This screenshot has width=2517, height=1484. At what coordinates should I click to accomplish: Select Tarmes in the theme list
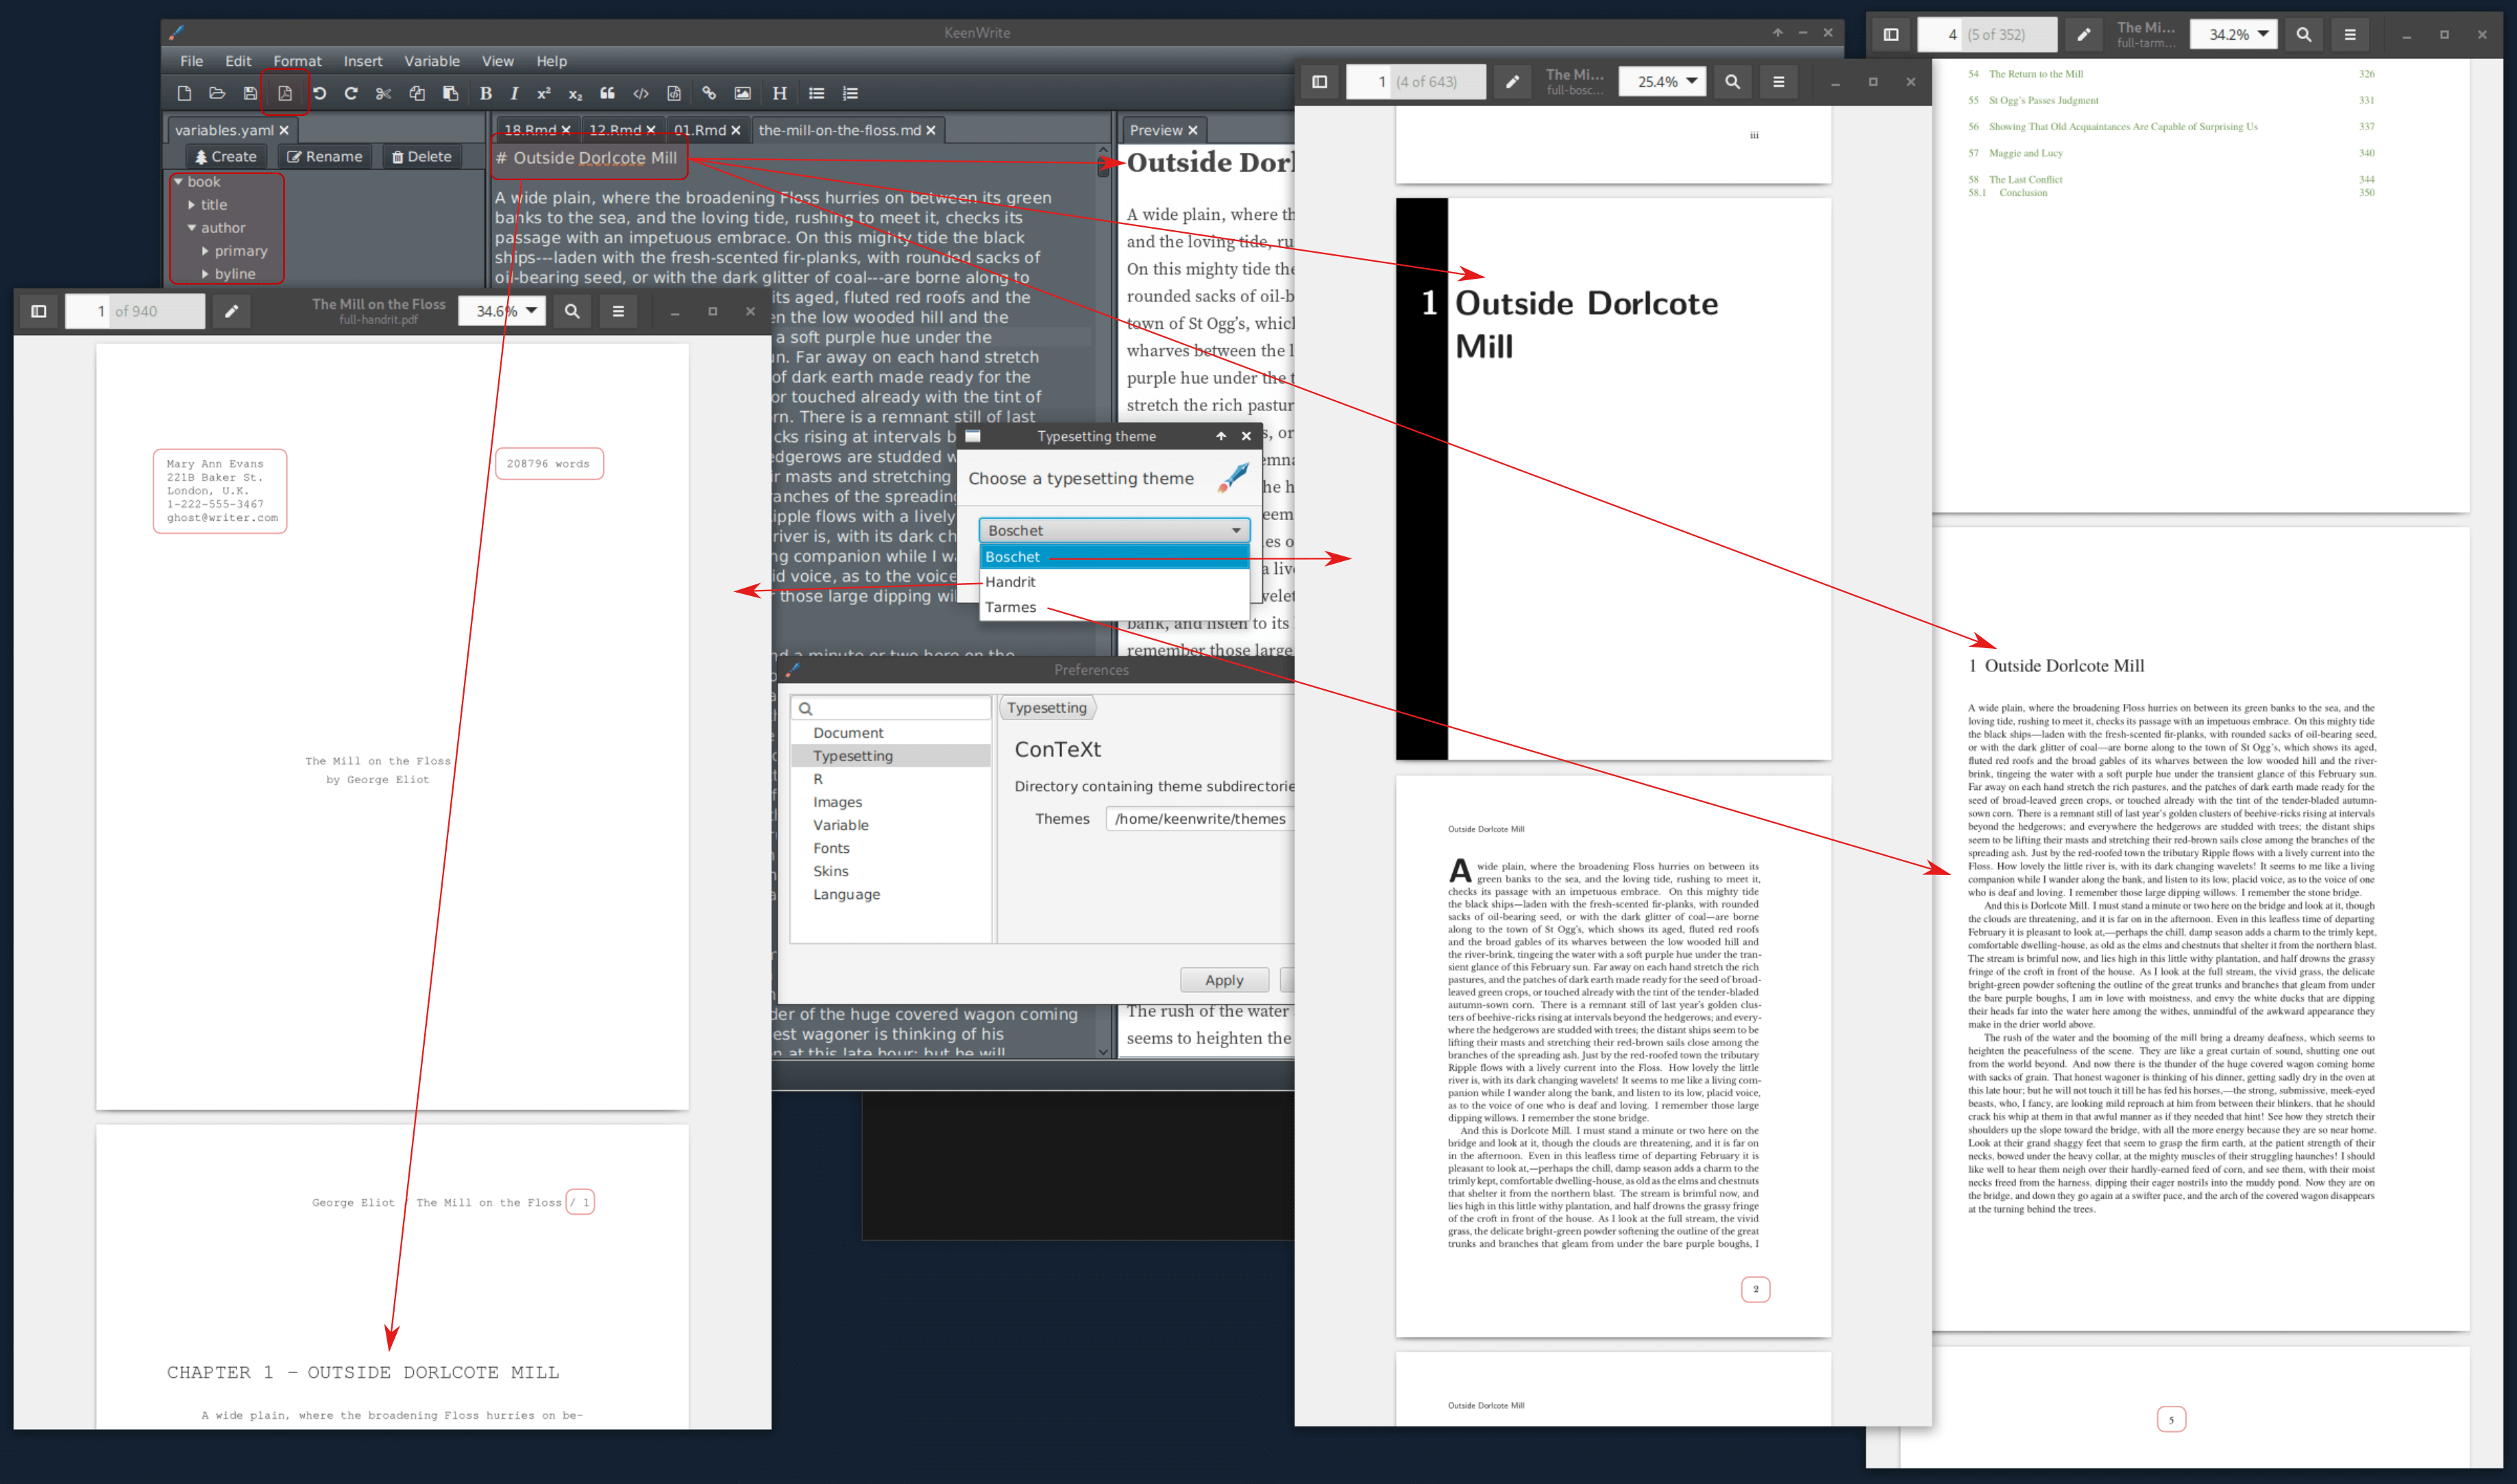pos(1010,607)
